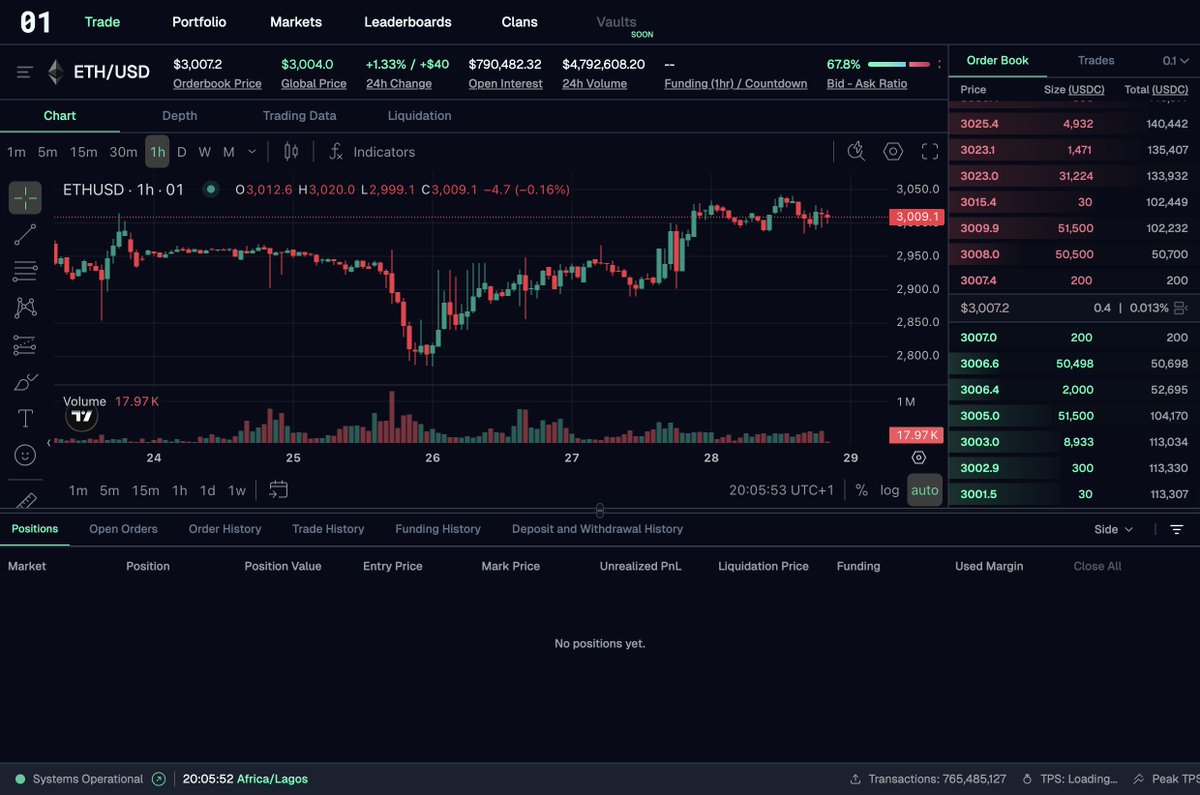This screenshot has height=795, width=1200.
Task: Select the Fibonacci retracement lines tool
Action: (x=25, y=271)
